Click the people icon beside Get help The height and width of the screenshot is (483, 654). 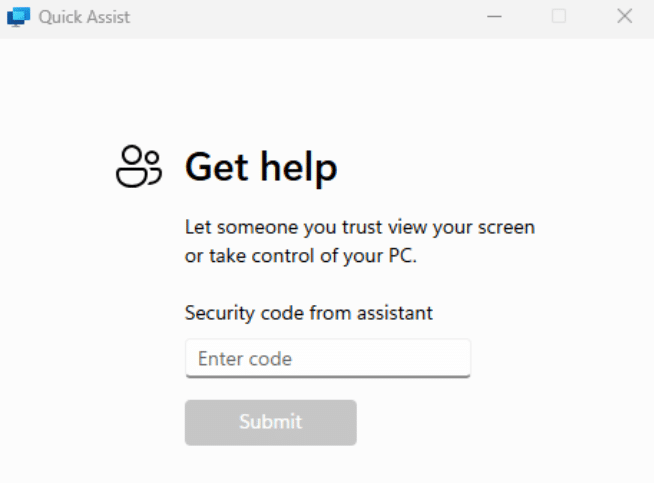tap(138, 166)
